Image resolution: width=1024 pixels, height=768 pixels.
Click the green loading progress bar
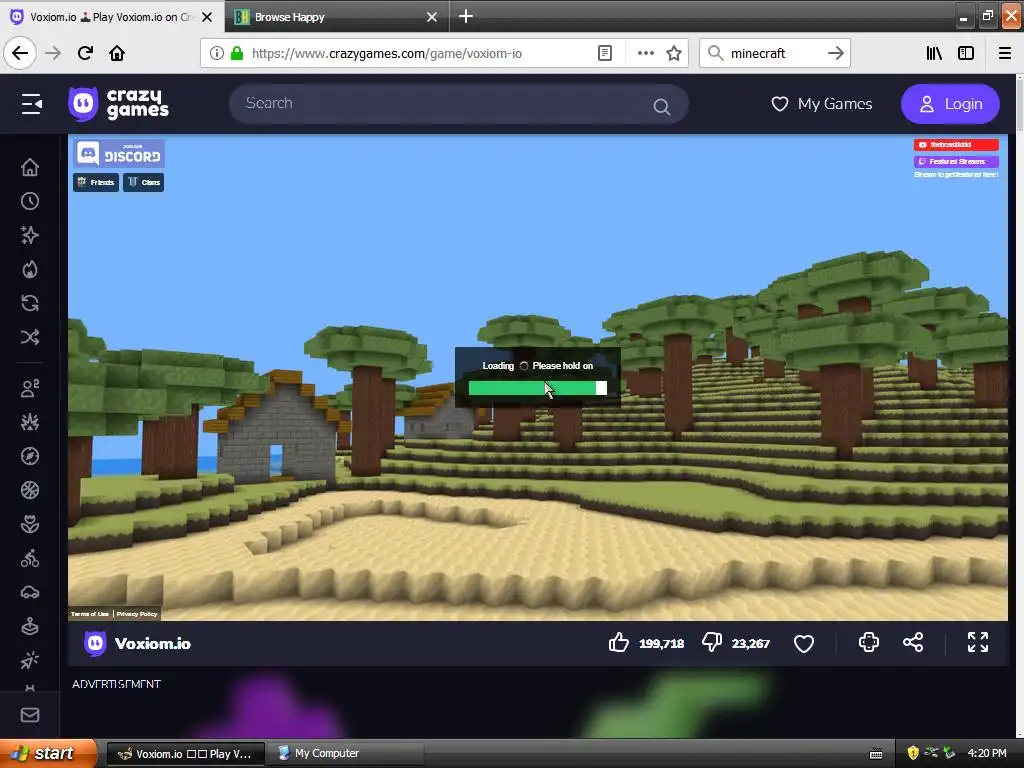click(537, 389)
